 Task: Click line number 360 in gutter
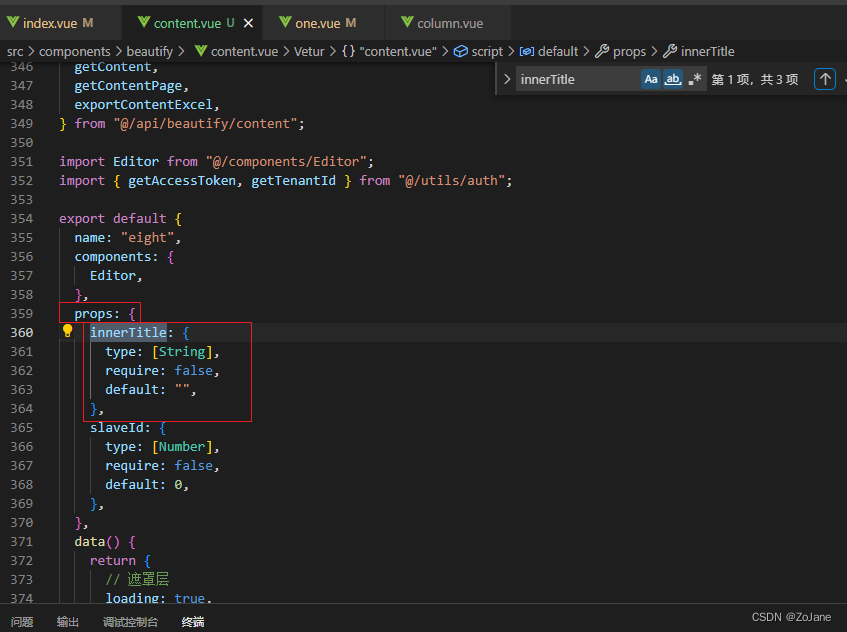pos(22,333)
